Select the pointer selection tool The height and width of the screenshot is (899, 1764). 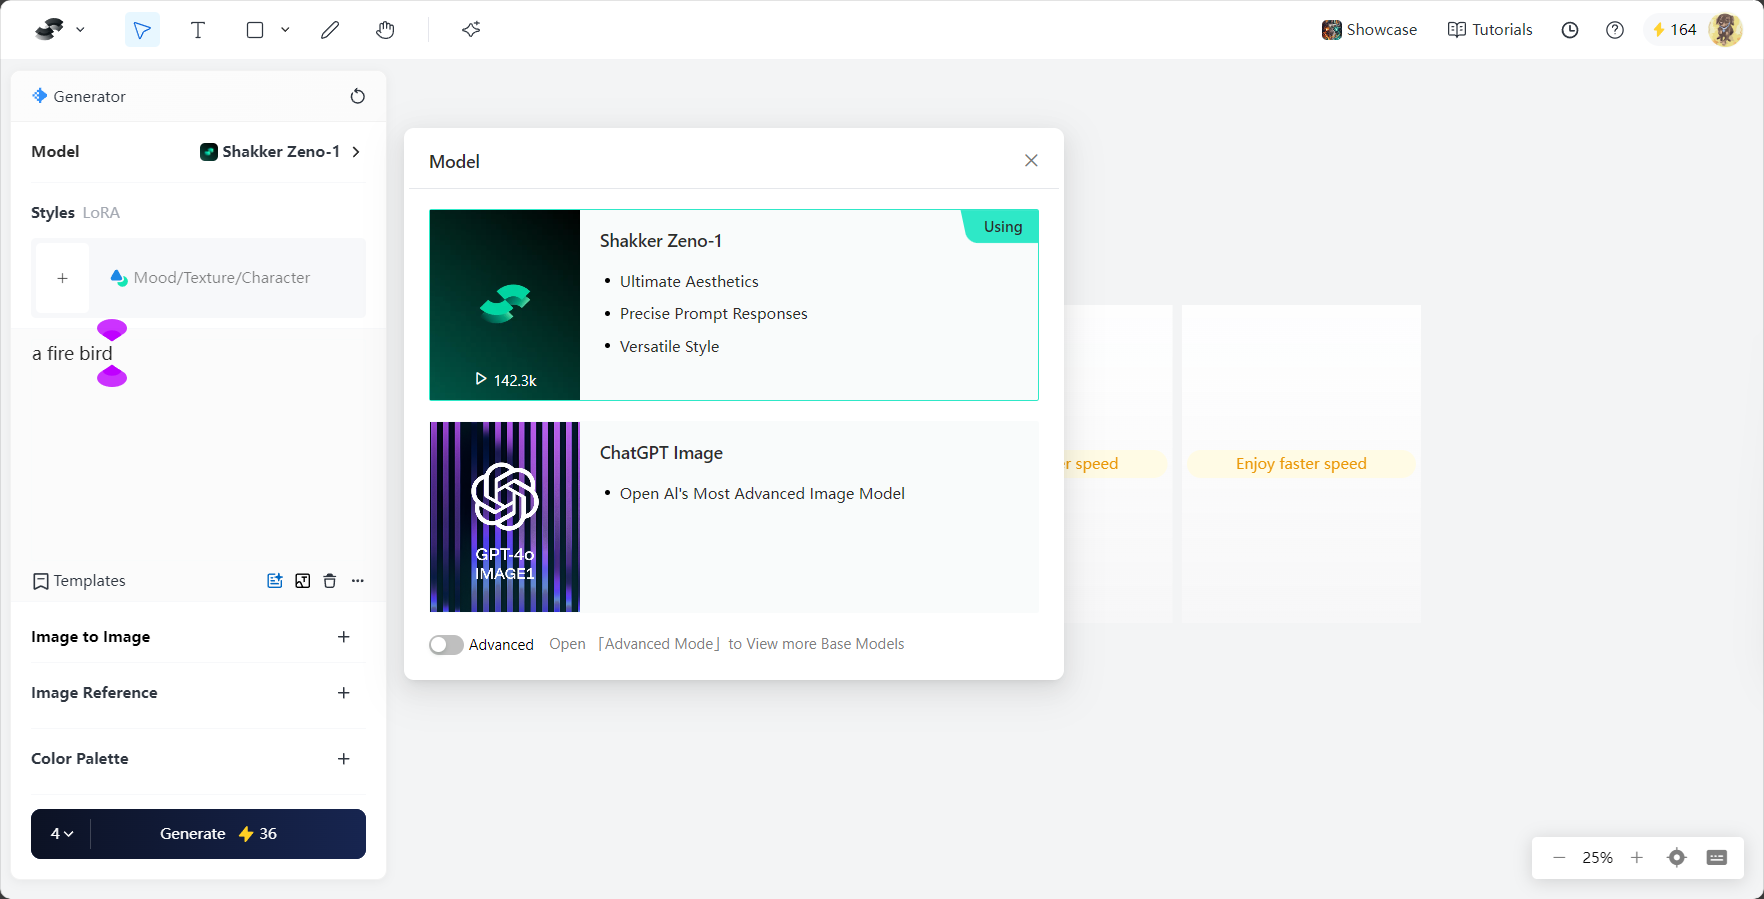tap(142, 30)
